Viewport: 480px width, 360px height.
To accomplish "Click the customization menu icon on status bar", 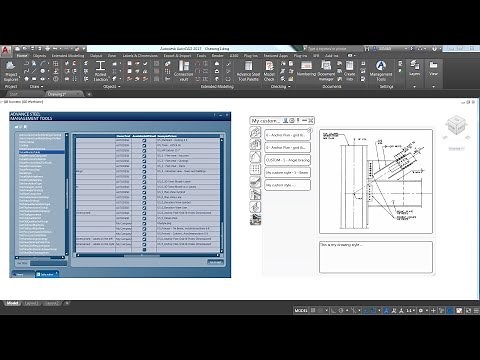I will (476, 310).
